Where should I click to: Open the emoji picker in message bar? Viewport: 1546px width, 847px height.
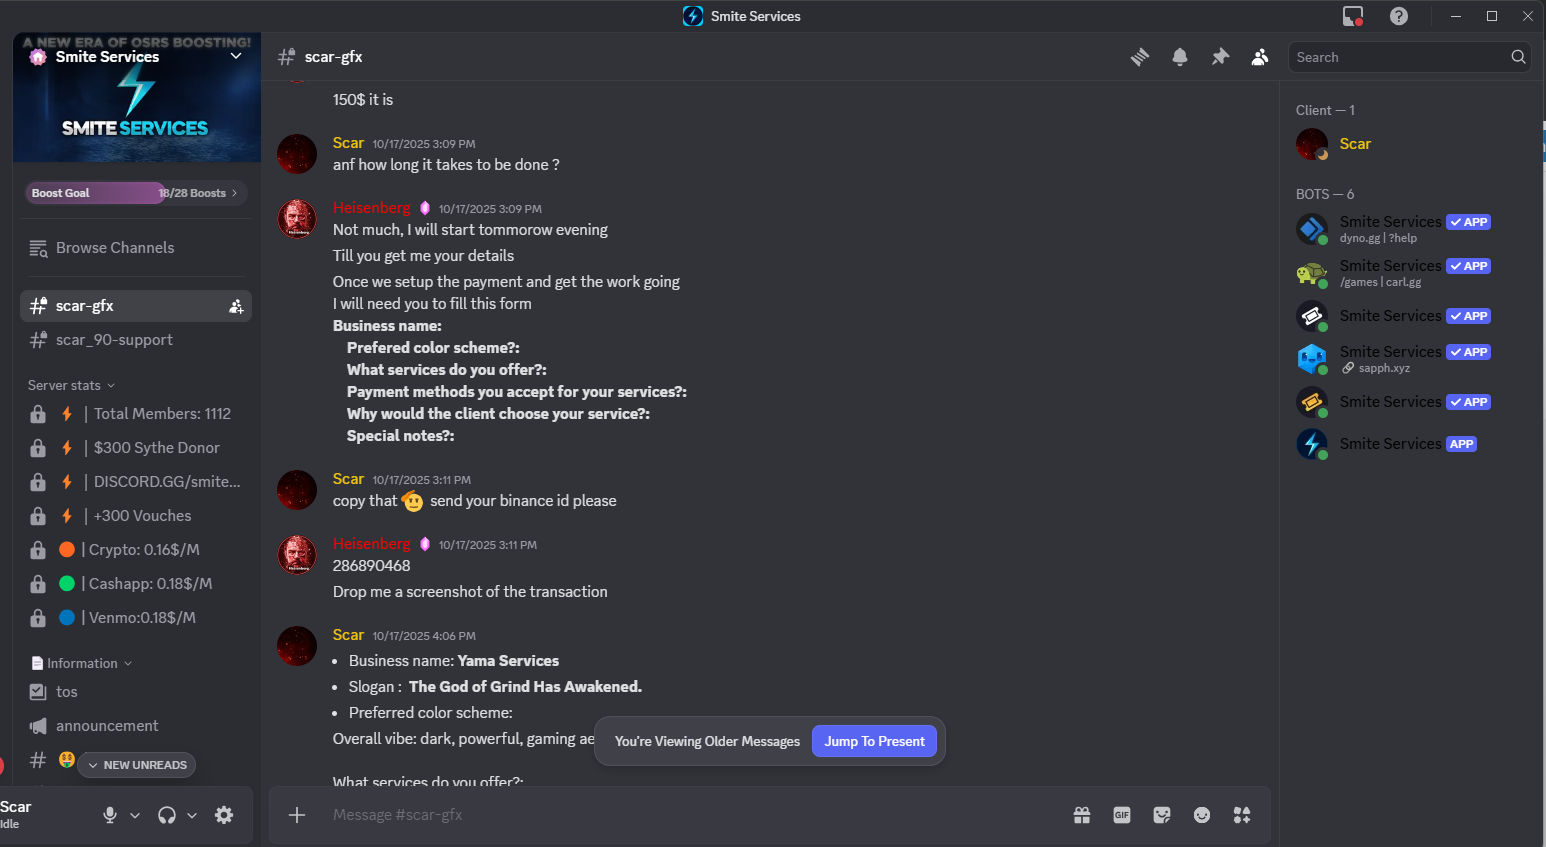1202,815
